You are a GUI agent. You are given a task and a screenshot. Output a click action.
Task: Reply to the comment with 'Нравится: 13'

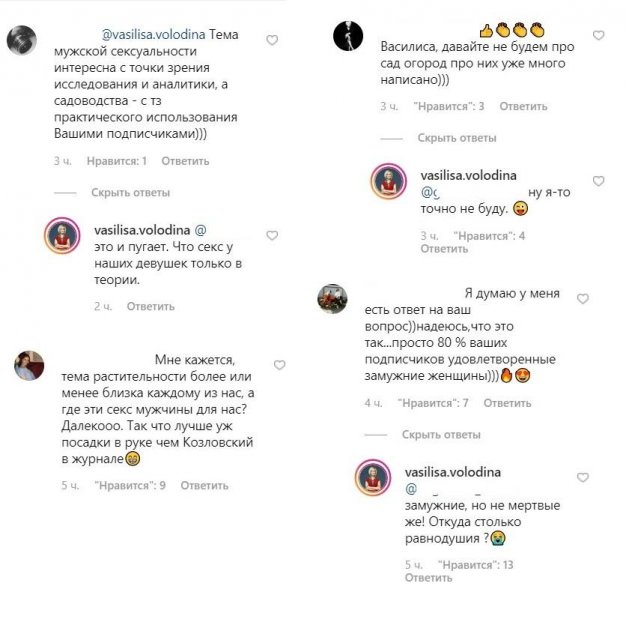point(428,578)
